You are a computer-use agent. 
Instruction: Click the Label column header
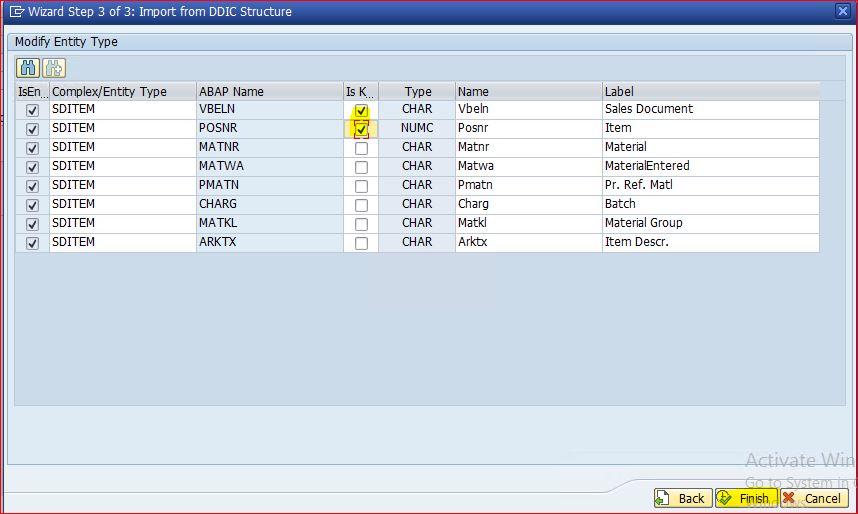coord(710,91)
